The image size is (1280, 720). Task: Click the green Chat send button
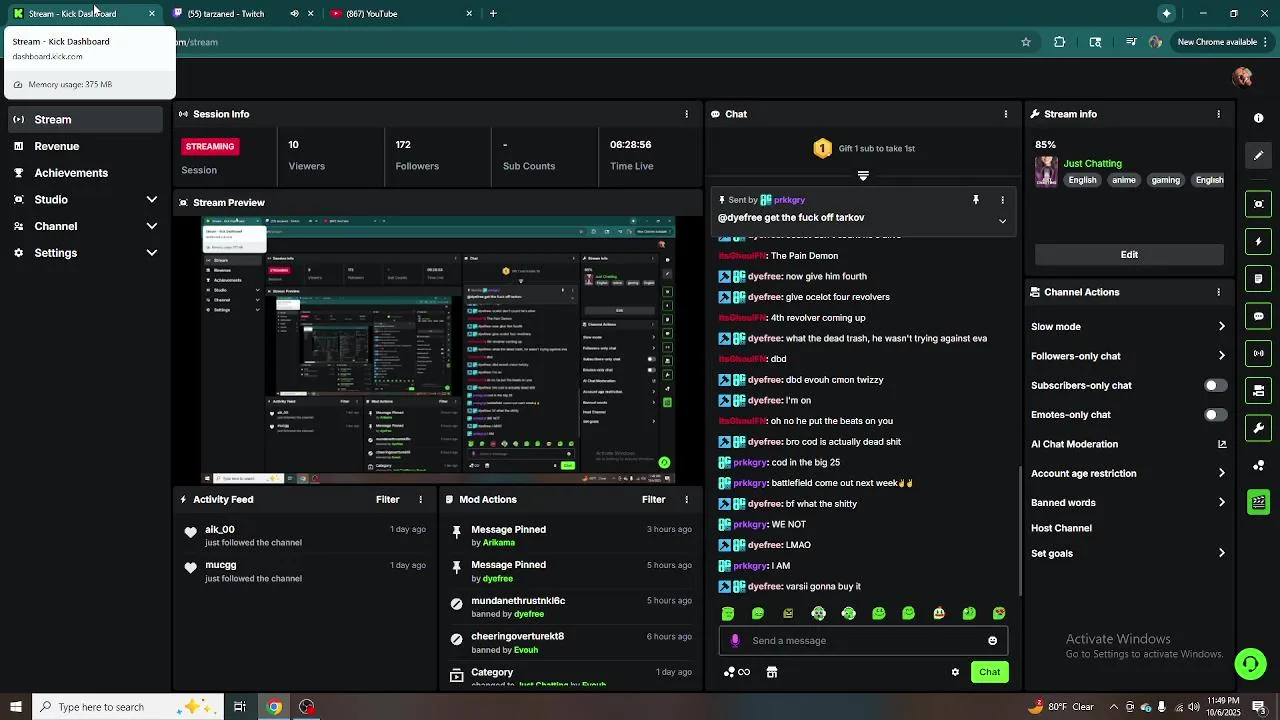[x=989, y=672]
